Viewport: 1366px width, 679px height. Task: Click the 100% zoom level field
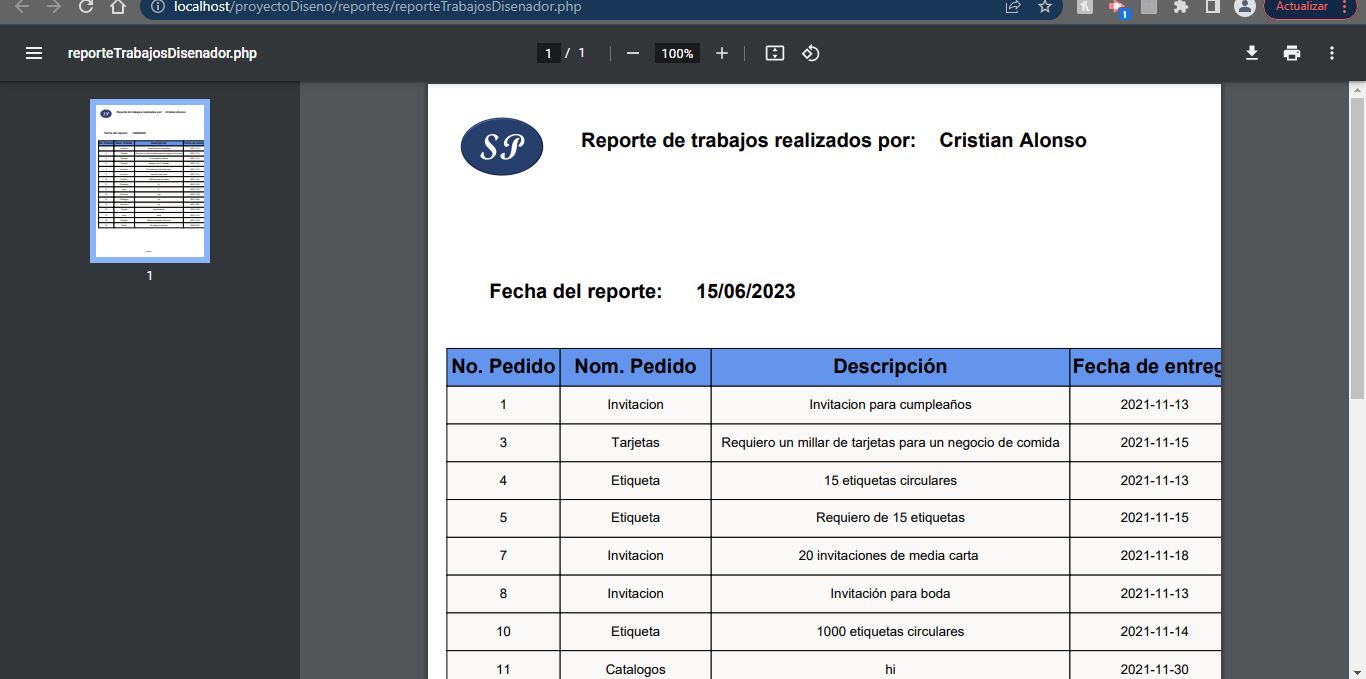point(677,53)
